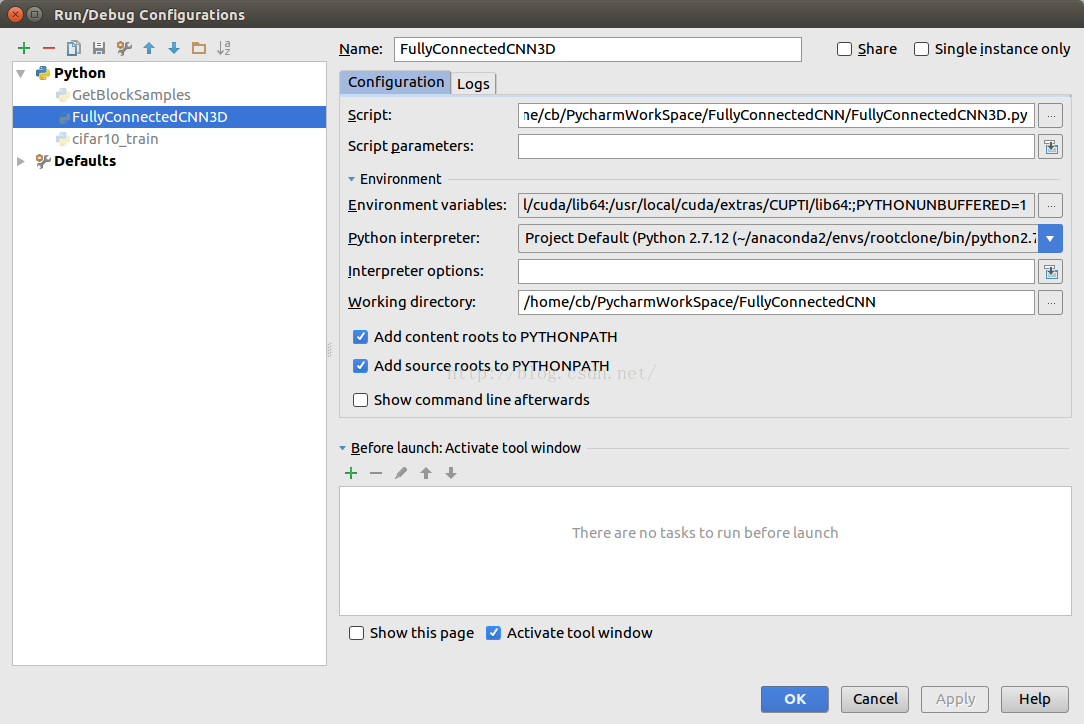
Task: Edit environment variables via ellipsis button
Action: pyautogui.click(x=1050, y=205)
